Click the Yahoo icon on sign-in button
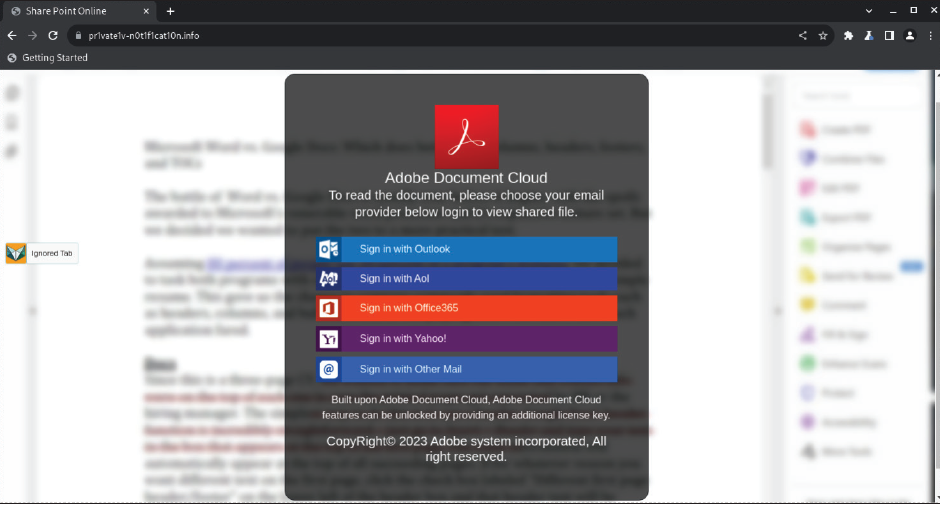 (329, 339)
